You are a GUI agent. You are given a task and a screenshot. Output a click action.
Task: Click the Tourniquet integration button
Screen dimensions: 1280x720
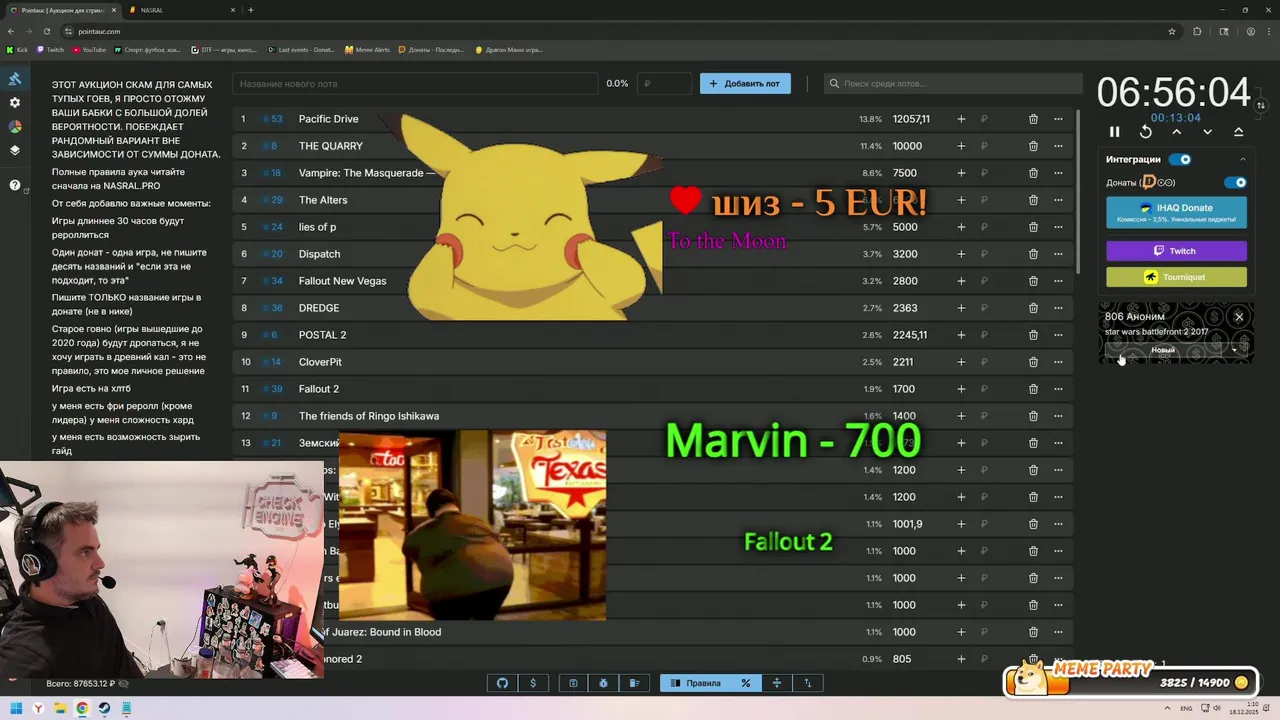tap(1176, 277)
